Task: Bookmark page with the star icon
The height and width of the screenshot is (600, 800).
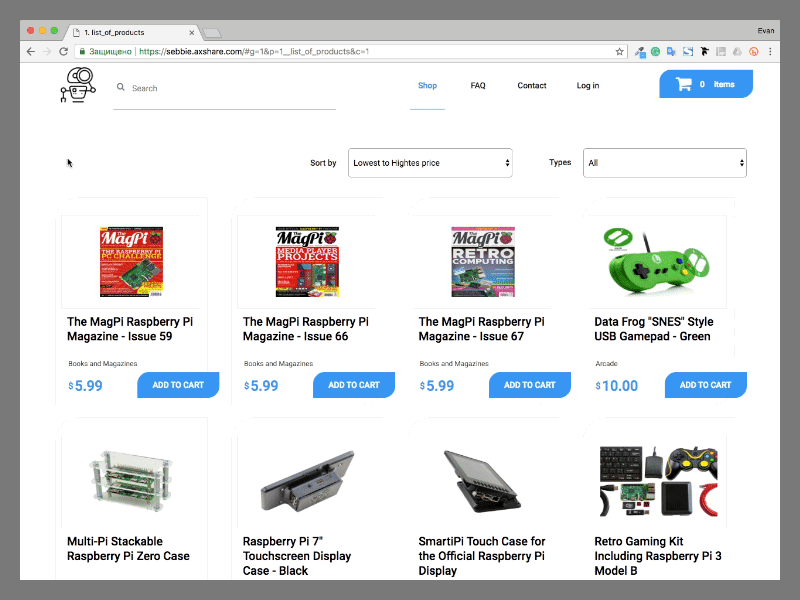Action: (x=619, y=52)
